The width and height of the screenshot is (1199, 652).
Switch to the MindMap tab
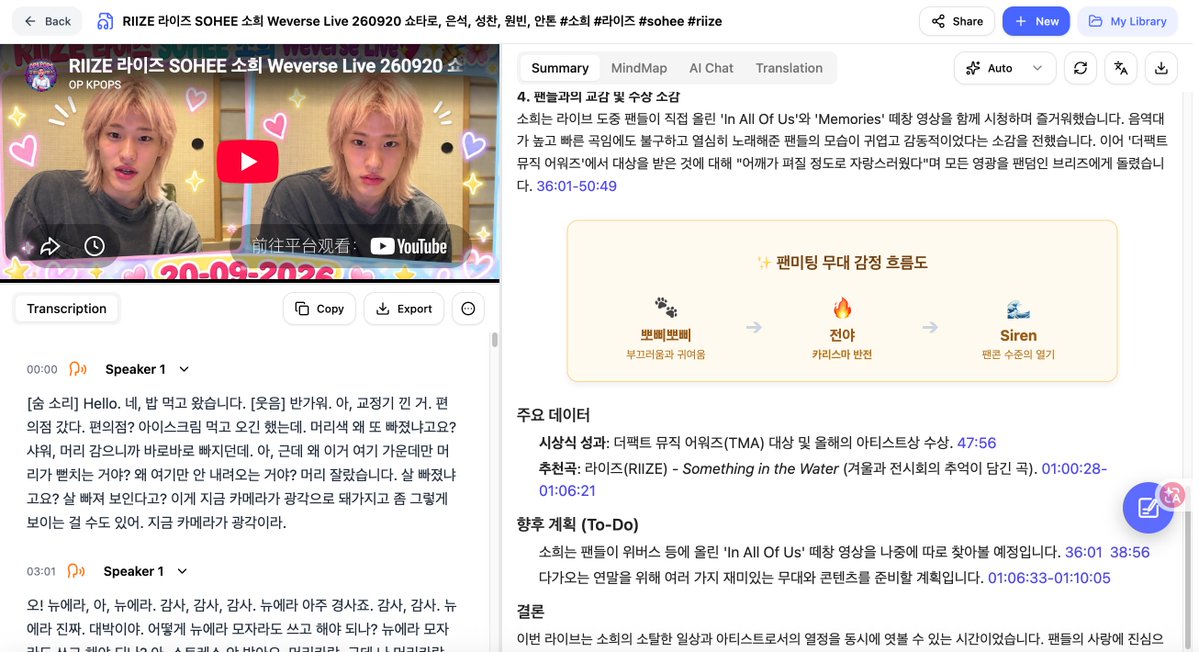click(x=638, y=68)
